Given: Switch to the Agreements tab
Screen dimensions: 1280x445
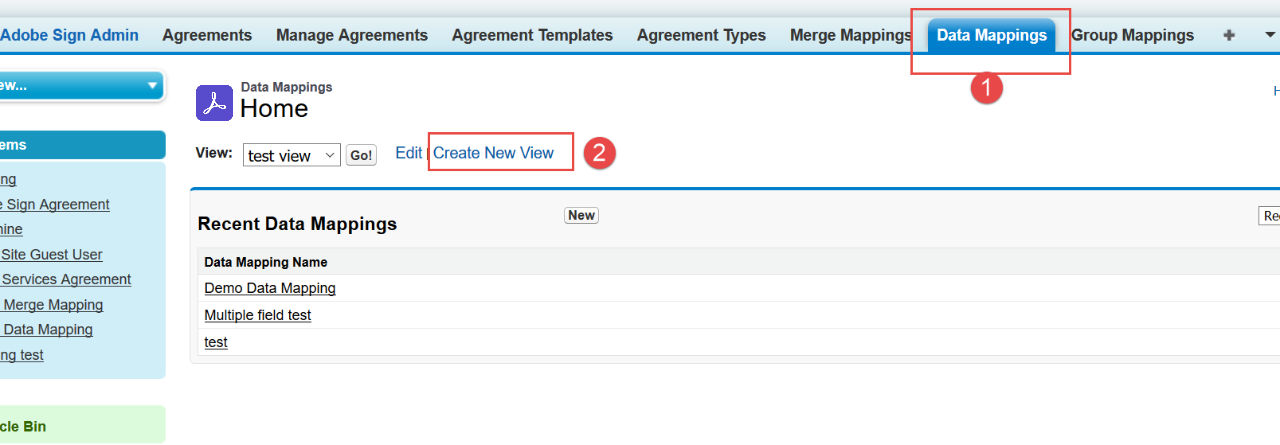Looking at the screenshot, I should [x=207, y=35].
